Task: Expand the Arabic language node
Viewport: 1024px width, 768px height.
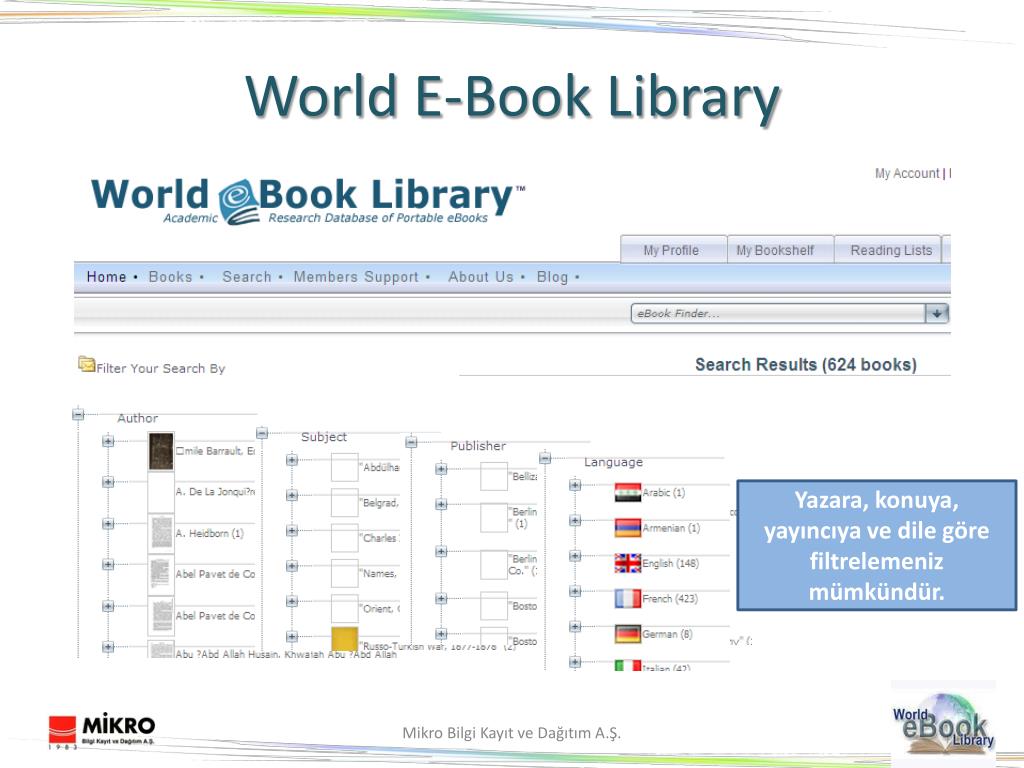Action: point(575,485)
